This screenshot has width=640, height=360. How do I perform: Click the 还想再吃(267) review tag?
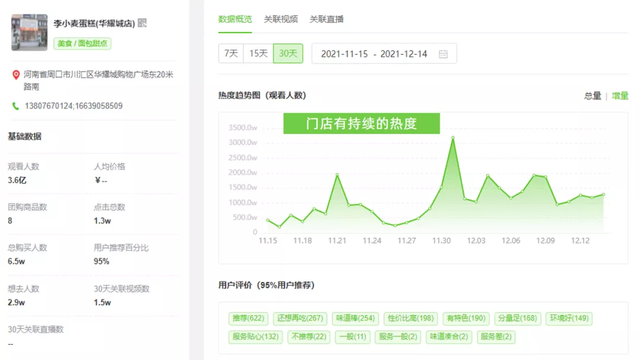(x=300, y=318)
